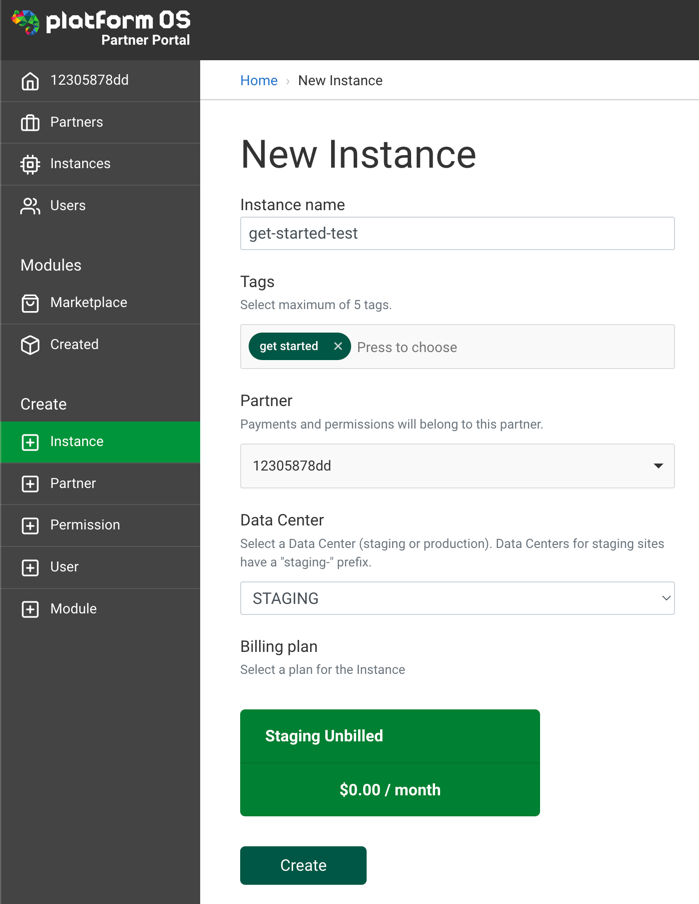This screenshot has width=699, height=904.
Task: Click the Instance name input field
Action: coord(456,233)
